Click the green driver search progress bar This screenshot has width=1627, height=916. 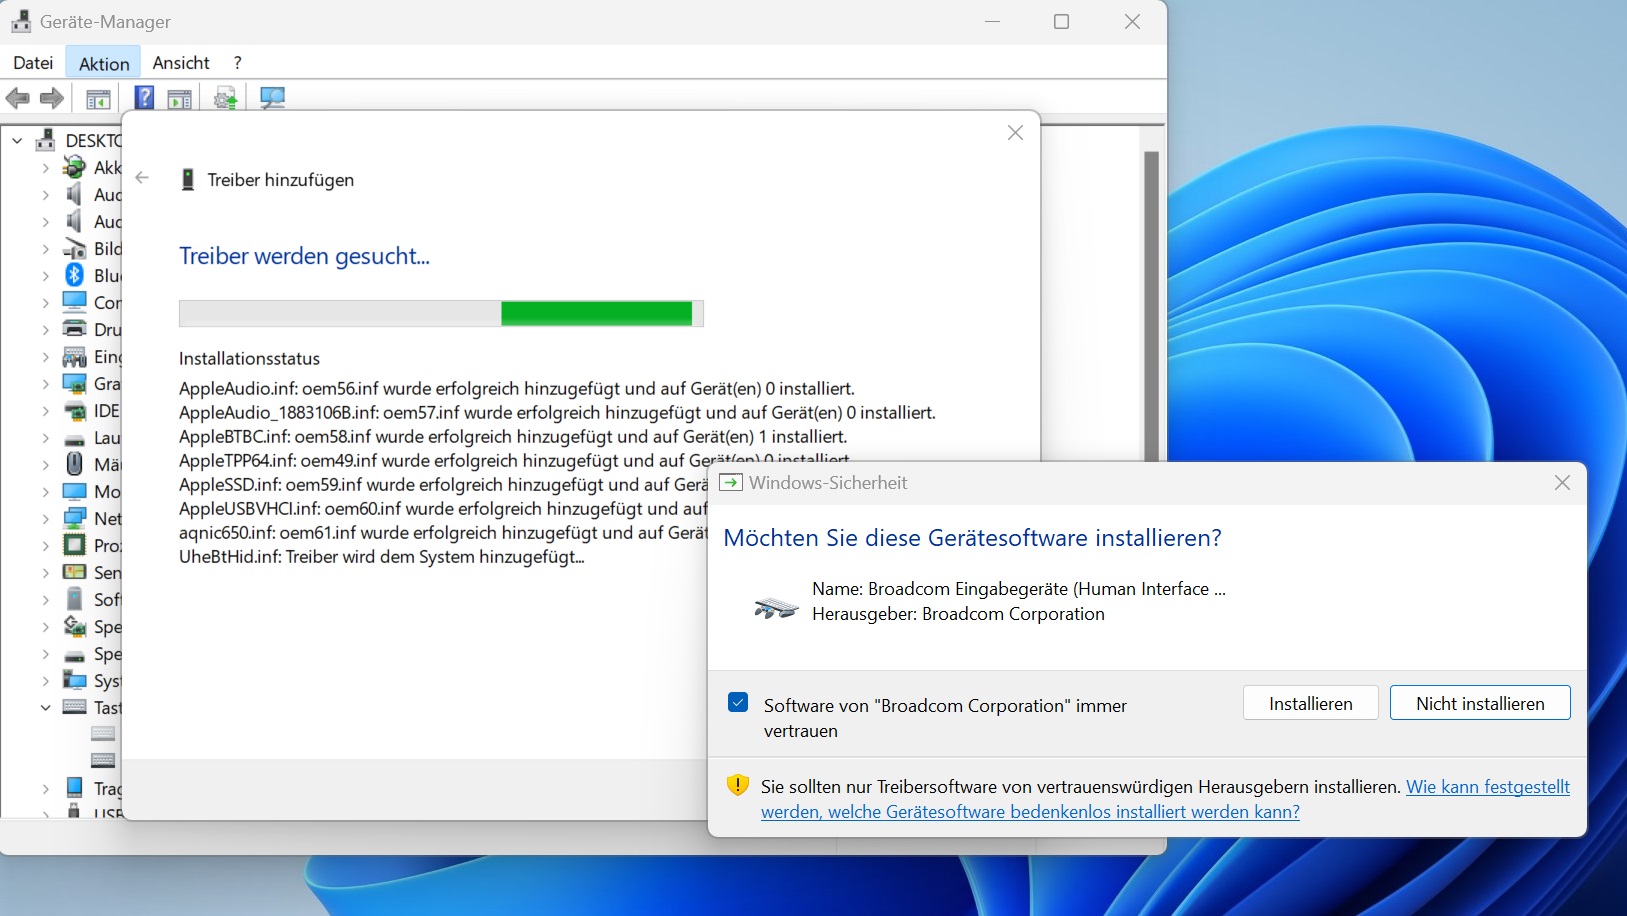click(x=441, y=313)
